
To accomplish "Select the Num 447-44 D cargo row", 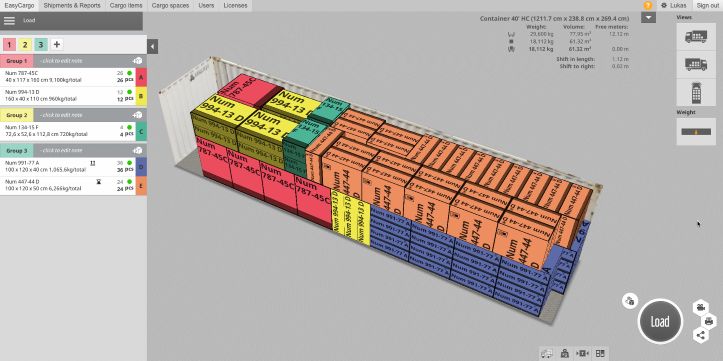I will click(68, 186).
